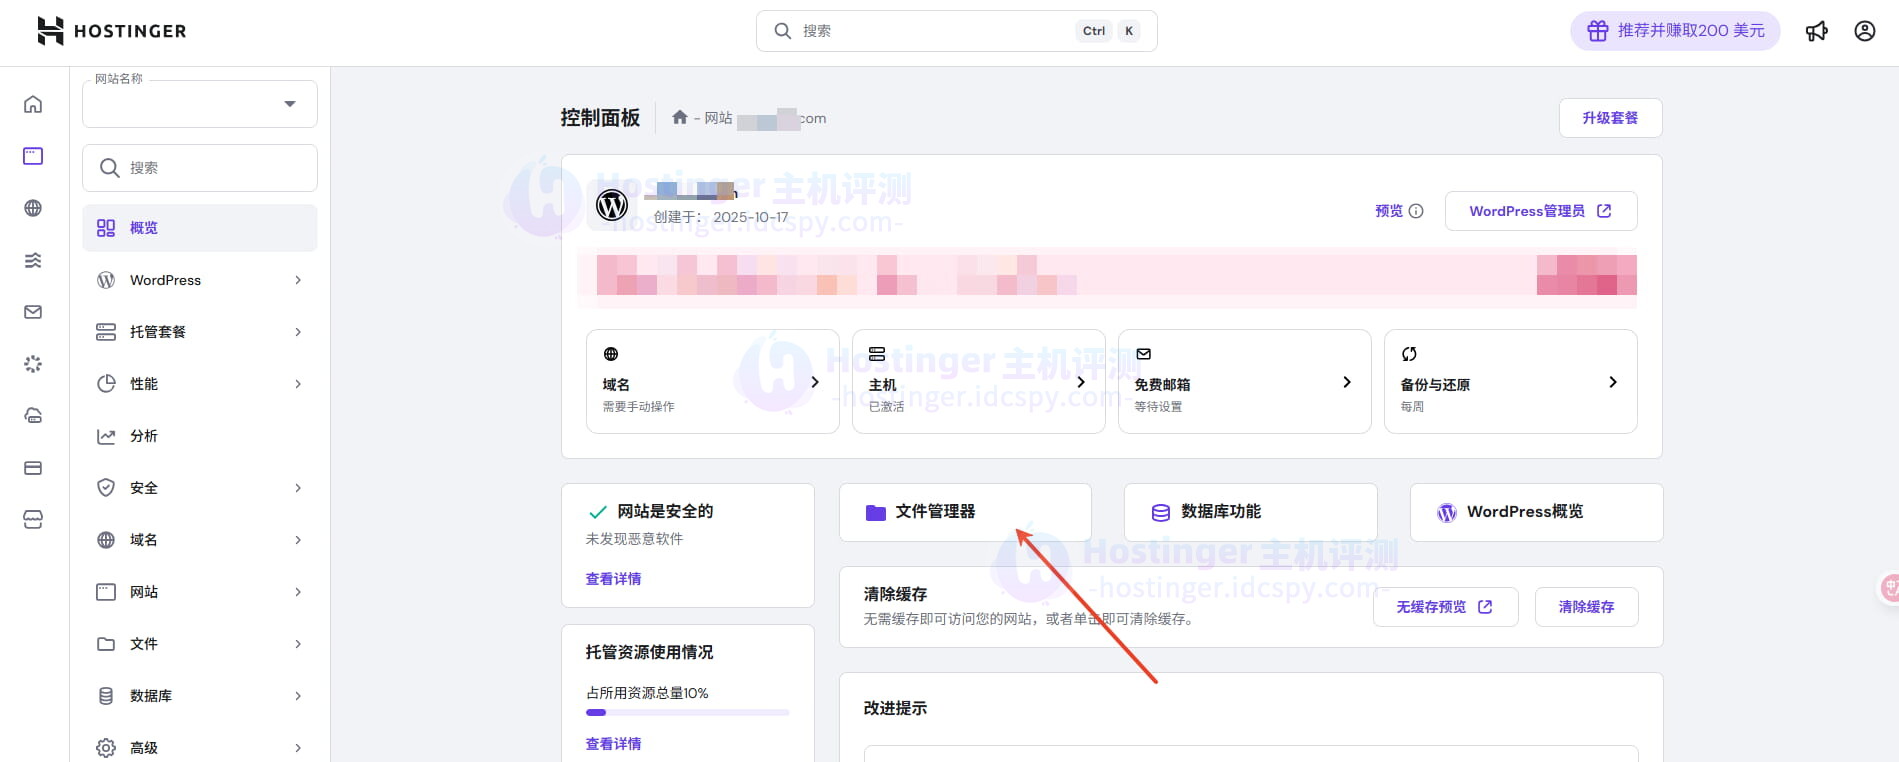The height and width of the screenshot is (762, 1899).
Task: Open the billing card icon in left rail
Action: click(x=33, y=468)
